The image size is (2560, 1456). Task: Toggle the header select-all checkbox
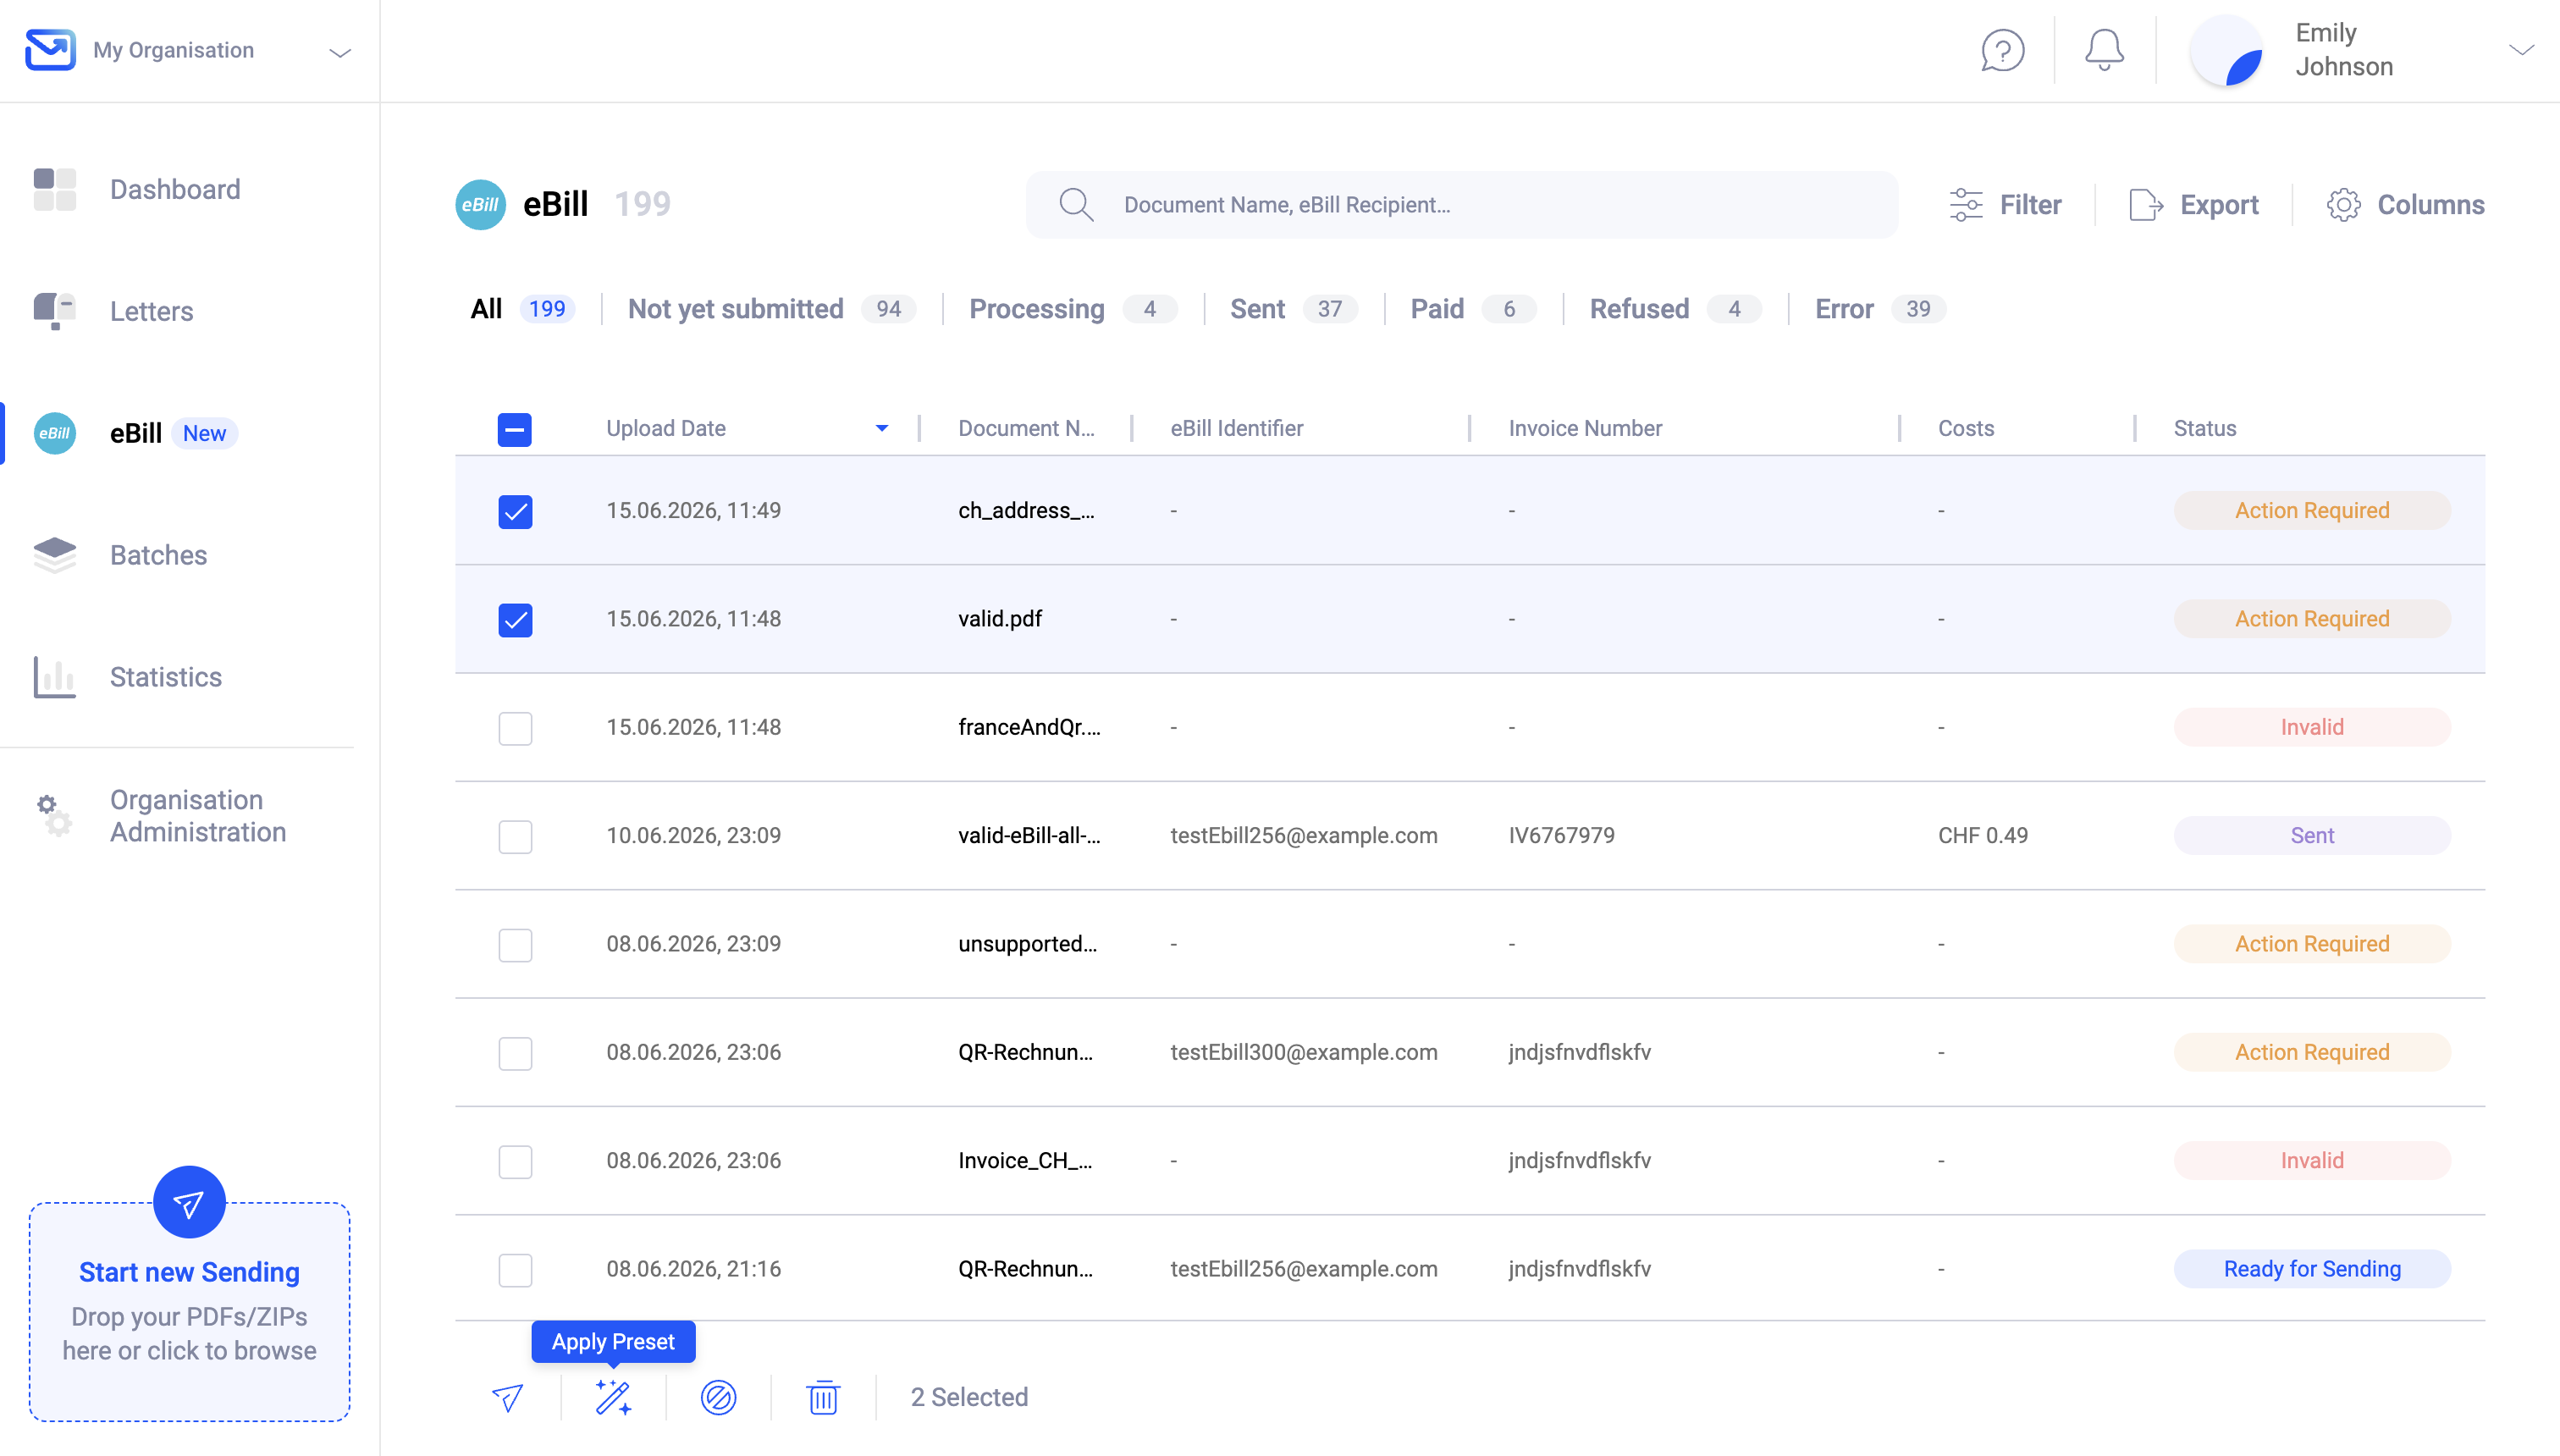[515, 429]
